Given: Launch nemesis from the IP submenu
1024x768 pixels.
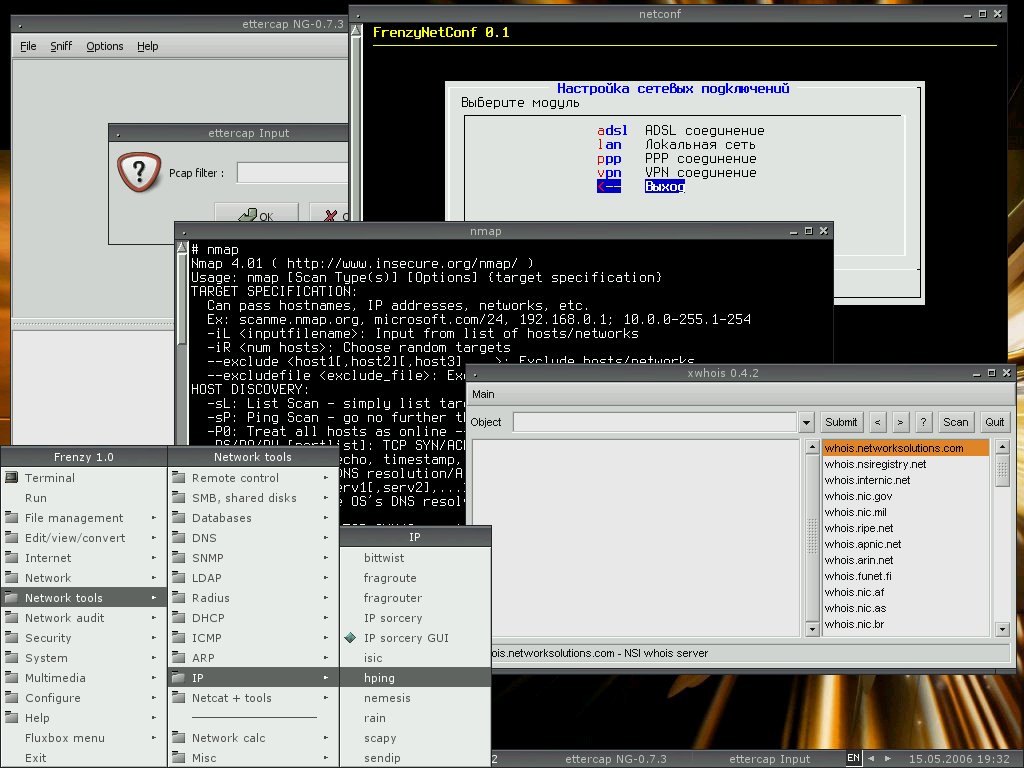Looking at the screenshot, I should [415, 697].
